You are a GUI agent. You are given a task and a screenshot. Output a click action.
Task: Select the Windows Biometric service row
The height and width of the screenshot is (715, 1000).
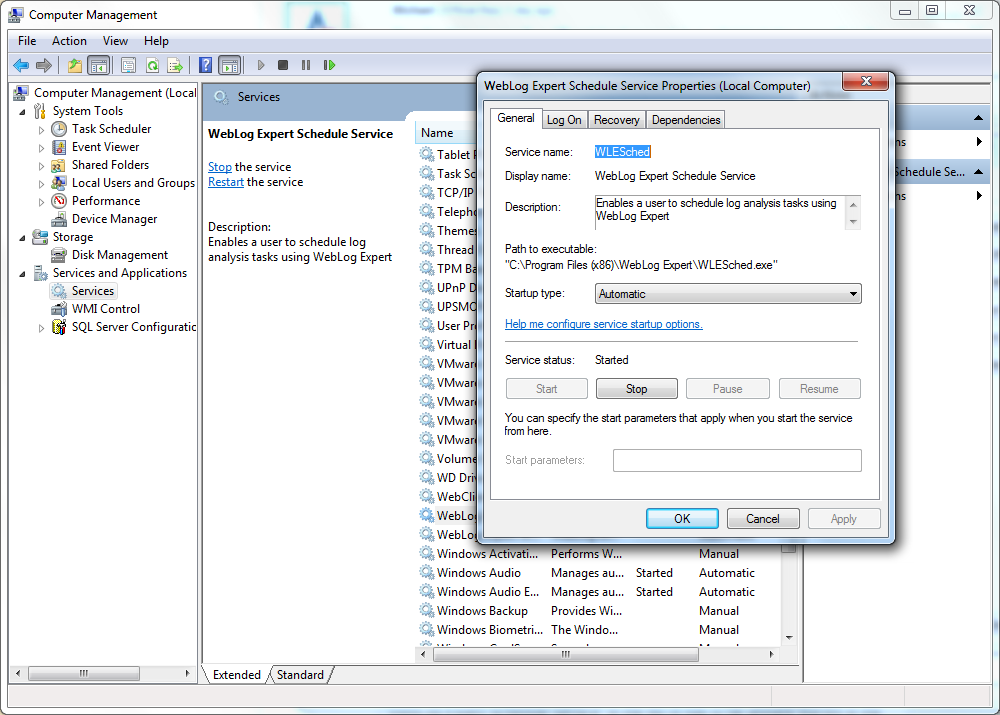pyautogui.click(x=599, y=630)
